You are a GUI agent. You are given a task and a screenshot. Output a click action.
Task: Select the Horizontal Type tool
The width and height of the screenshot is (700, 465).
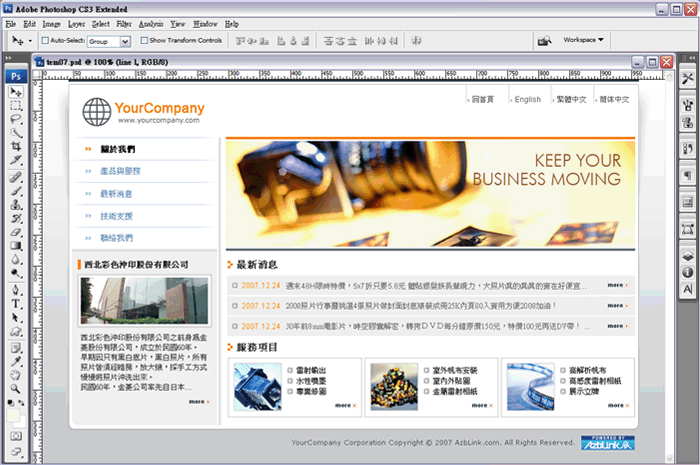pyautogui.click(x=16, y=302)
